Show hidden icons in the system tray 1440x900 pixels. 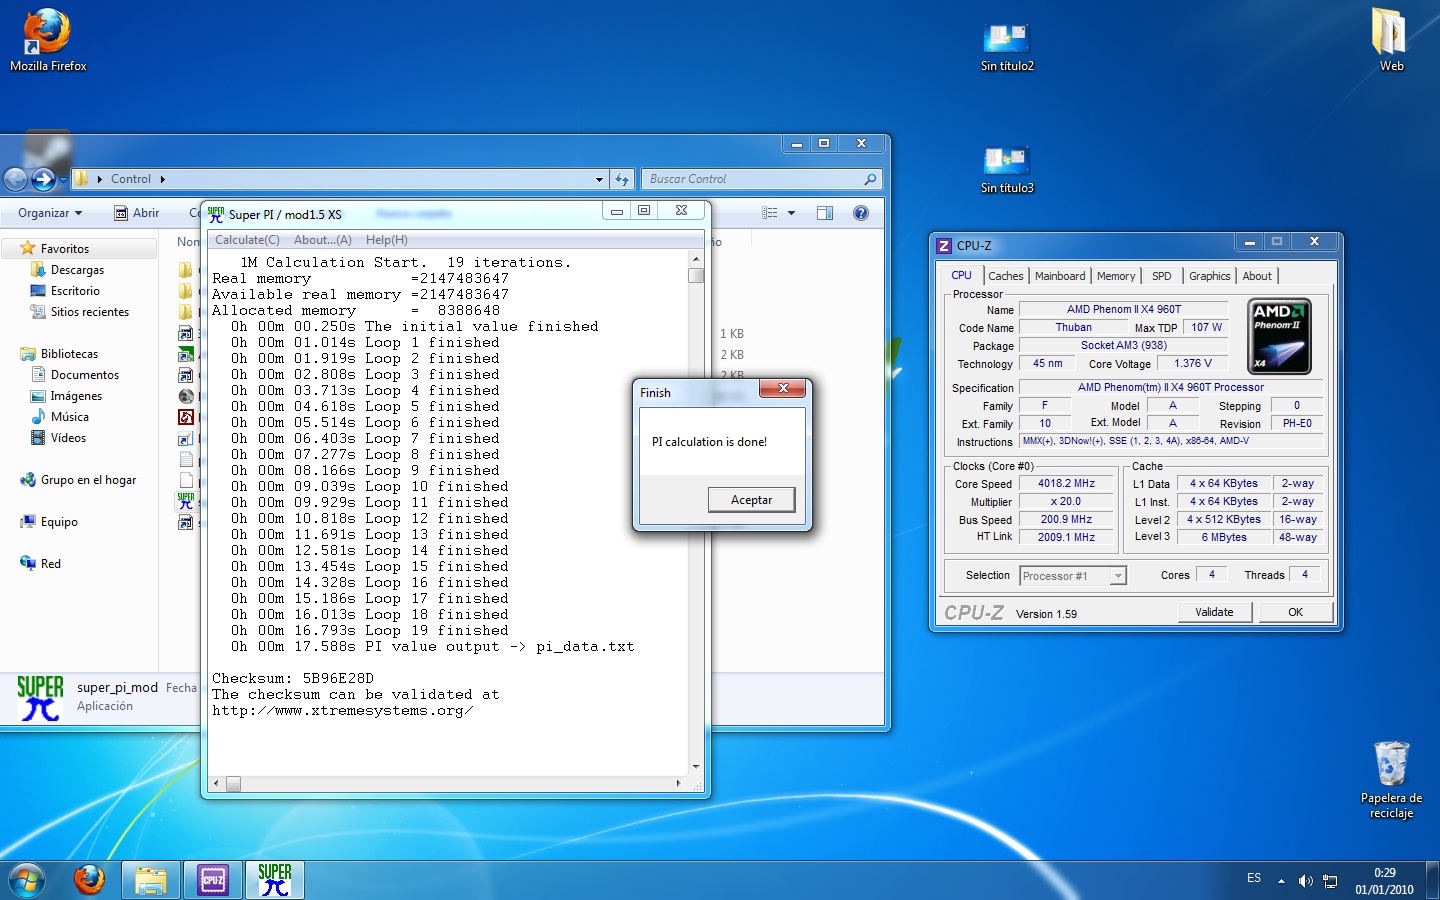click(1281, 881)
